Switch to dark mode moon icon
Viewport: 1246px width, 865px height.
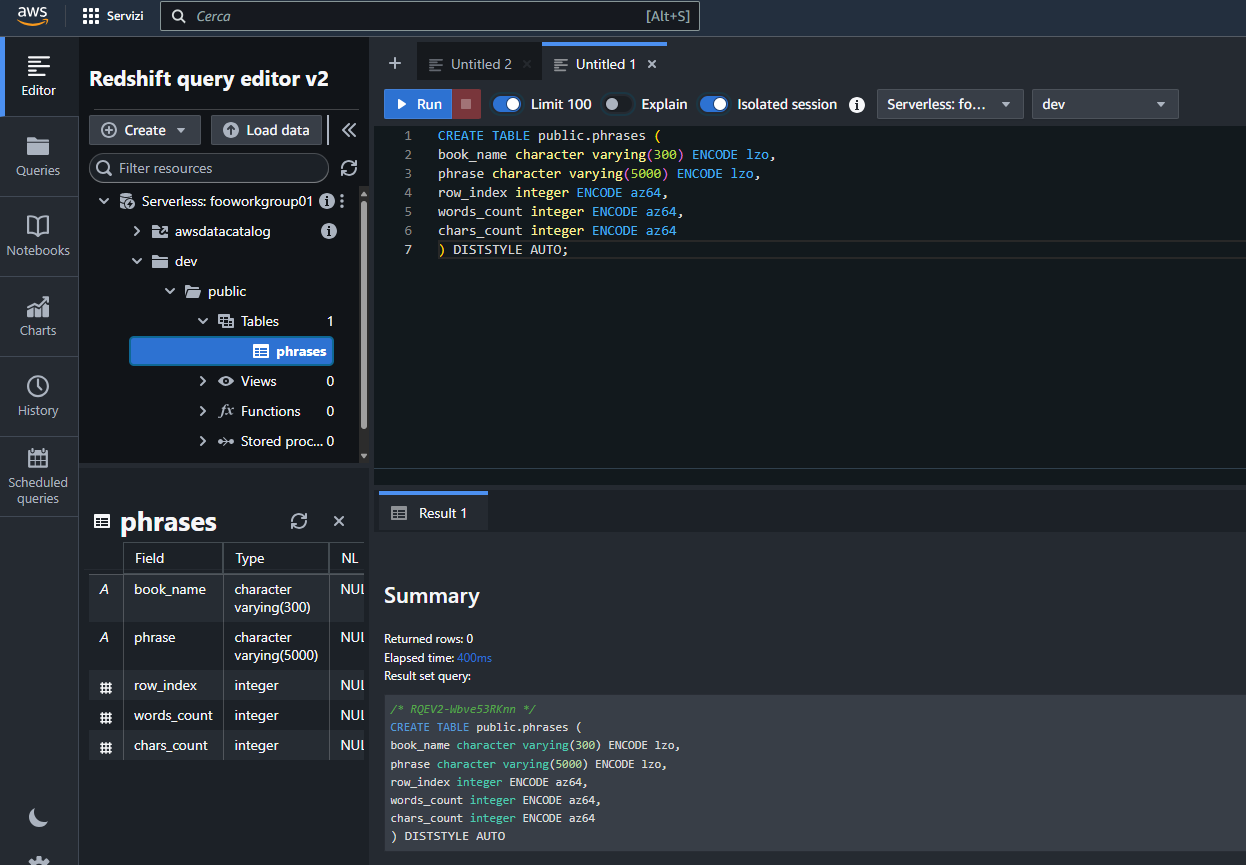(38, 818)
